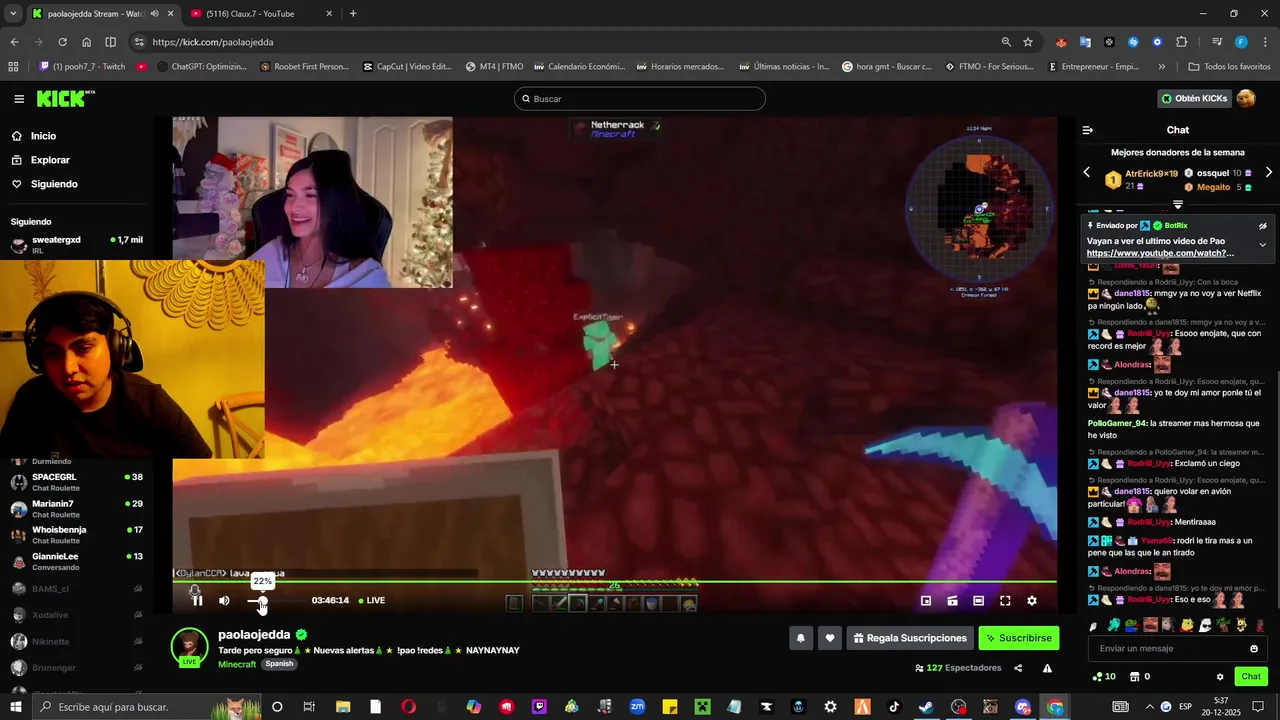Image resolution: width=1280 pixels, height=720 pixels.
Task: Insert the ghost sunglasses emote
Action: (x=1205, y=625)
